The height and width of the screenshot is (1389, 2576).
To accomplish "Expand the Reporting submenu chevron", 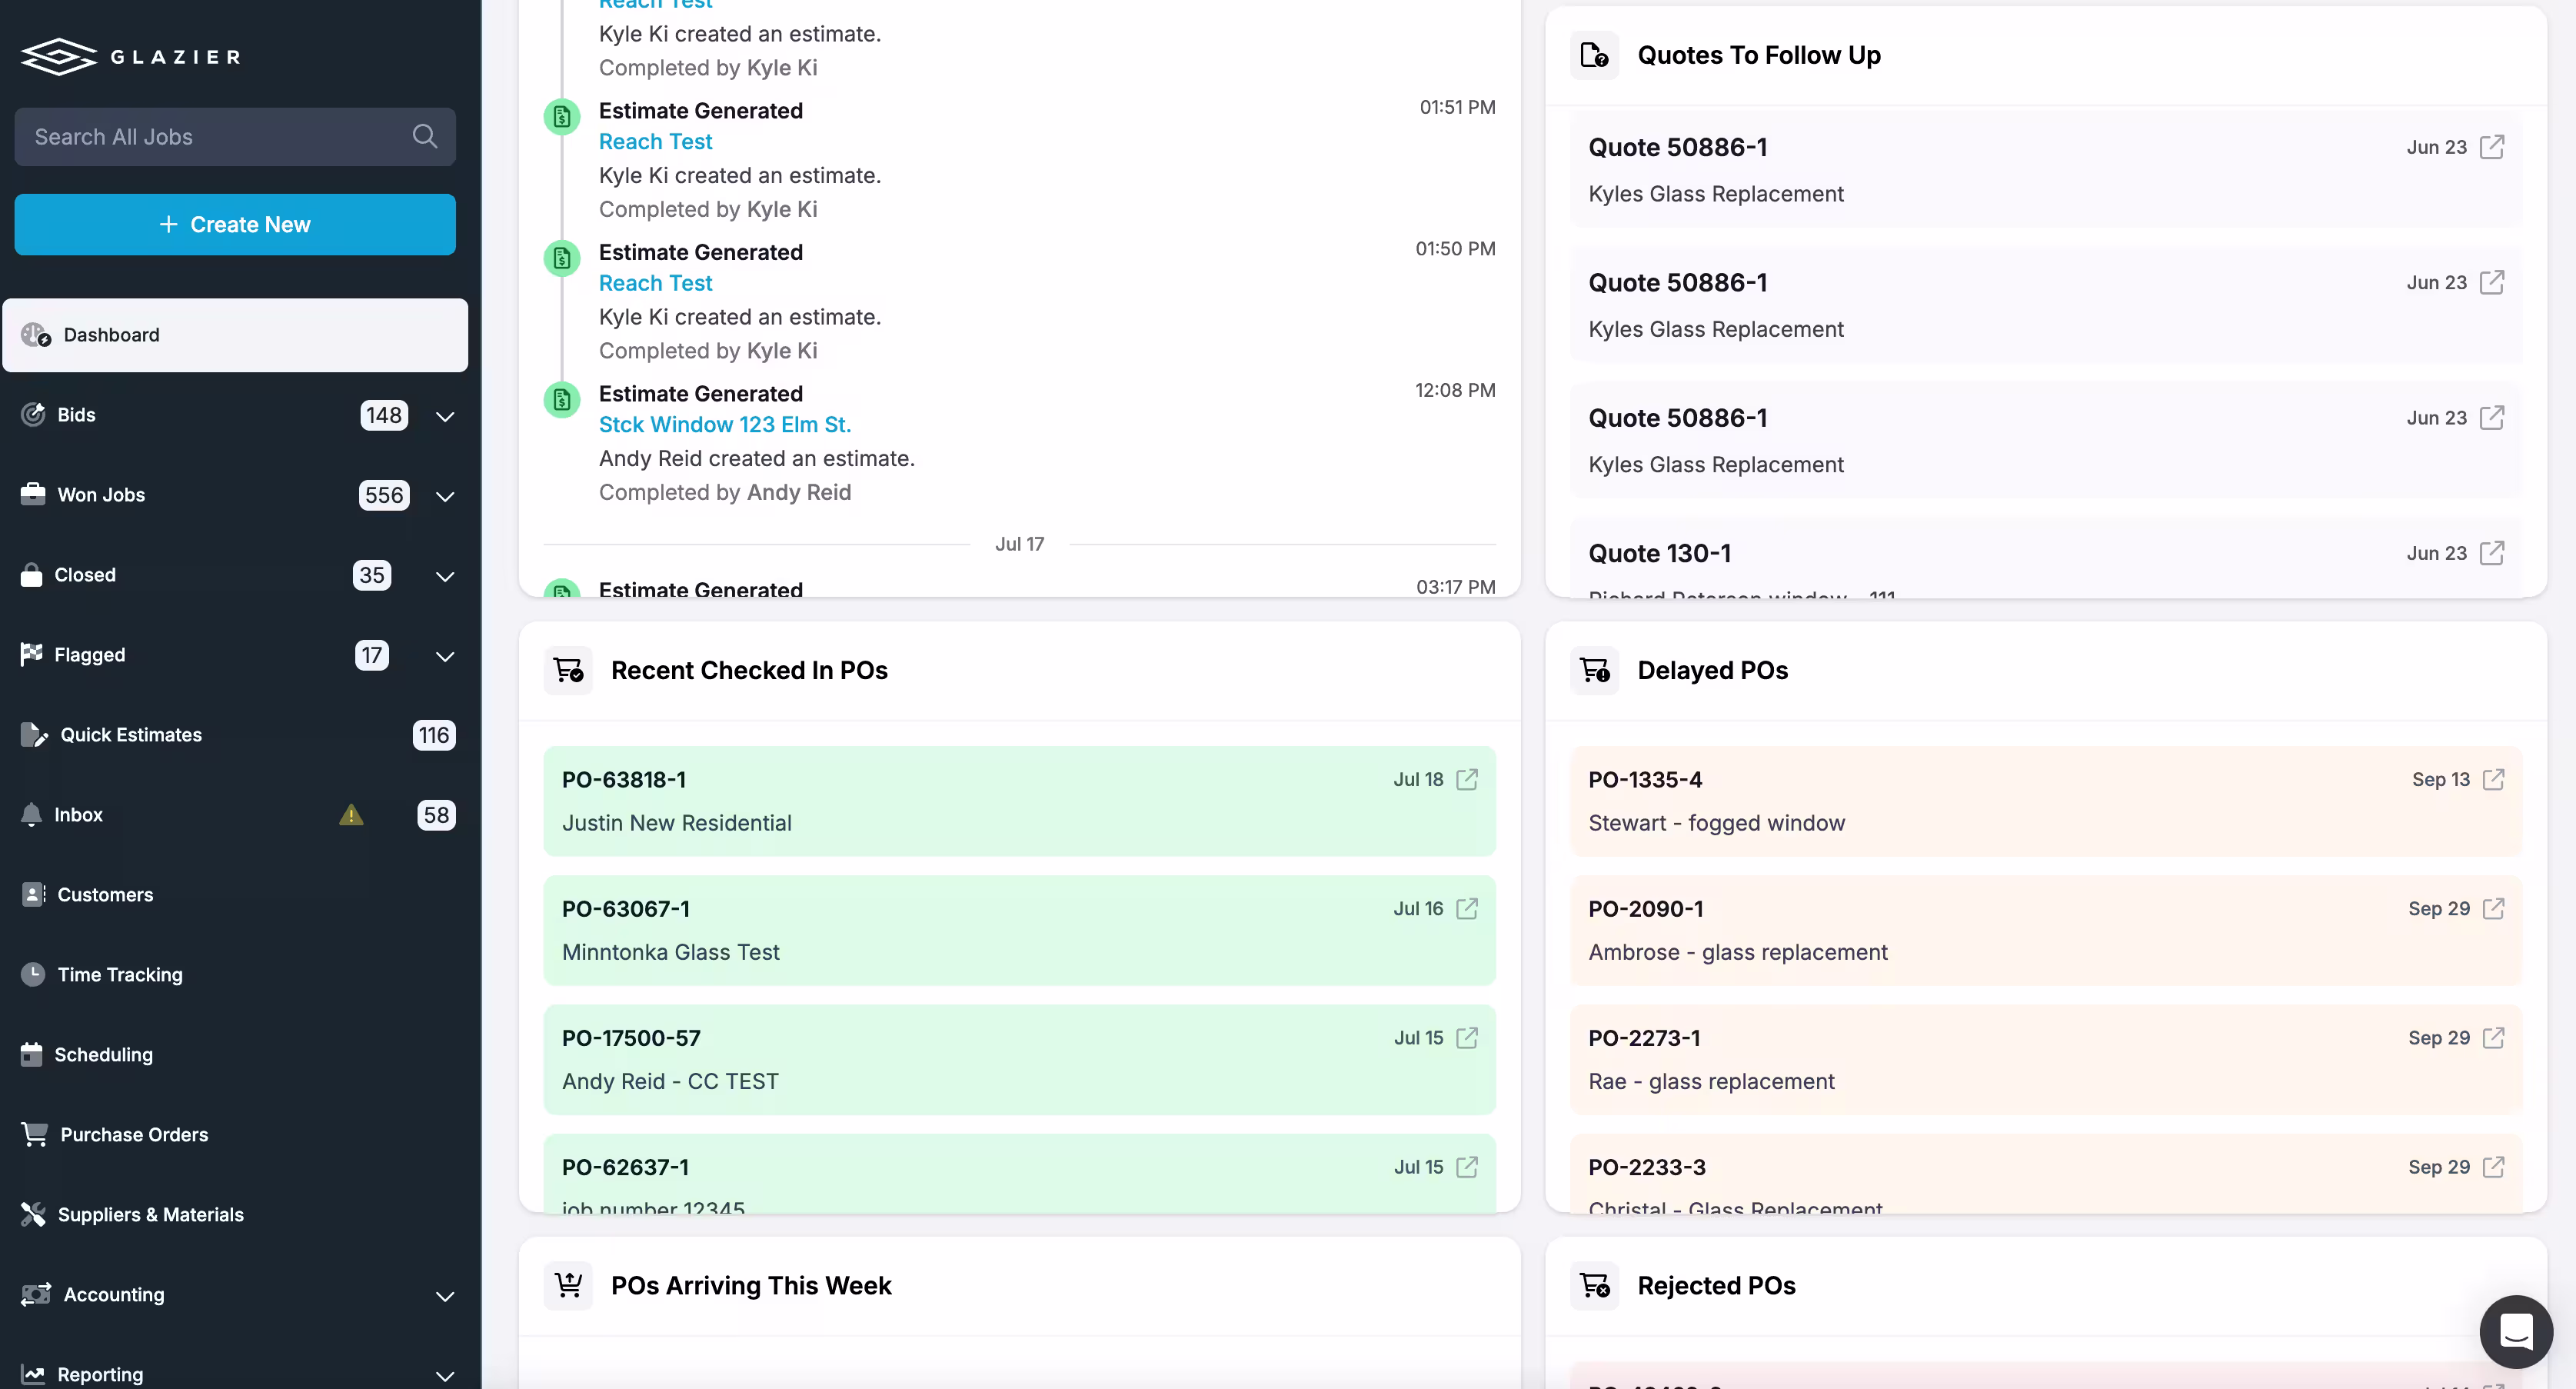I will 445,1376.
